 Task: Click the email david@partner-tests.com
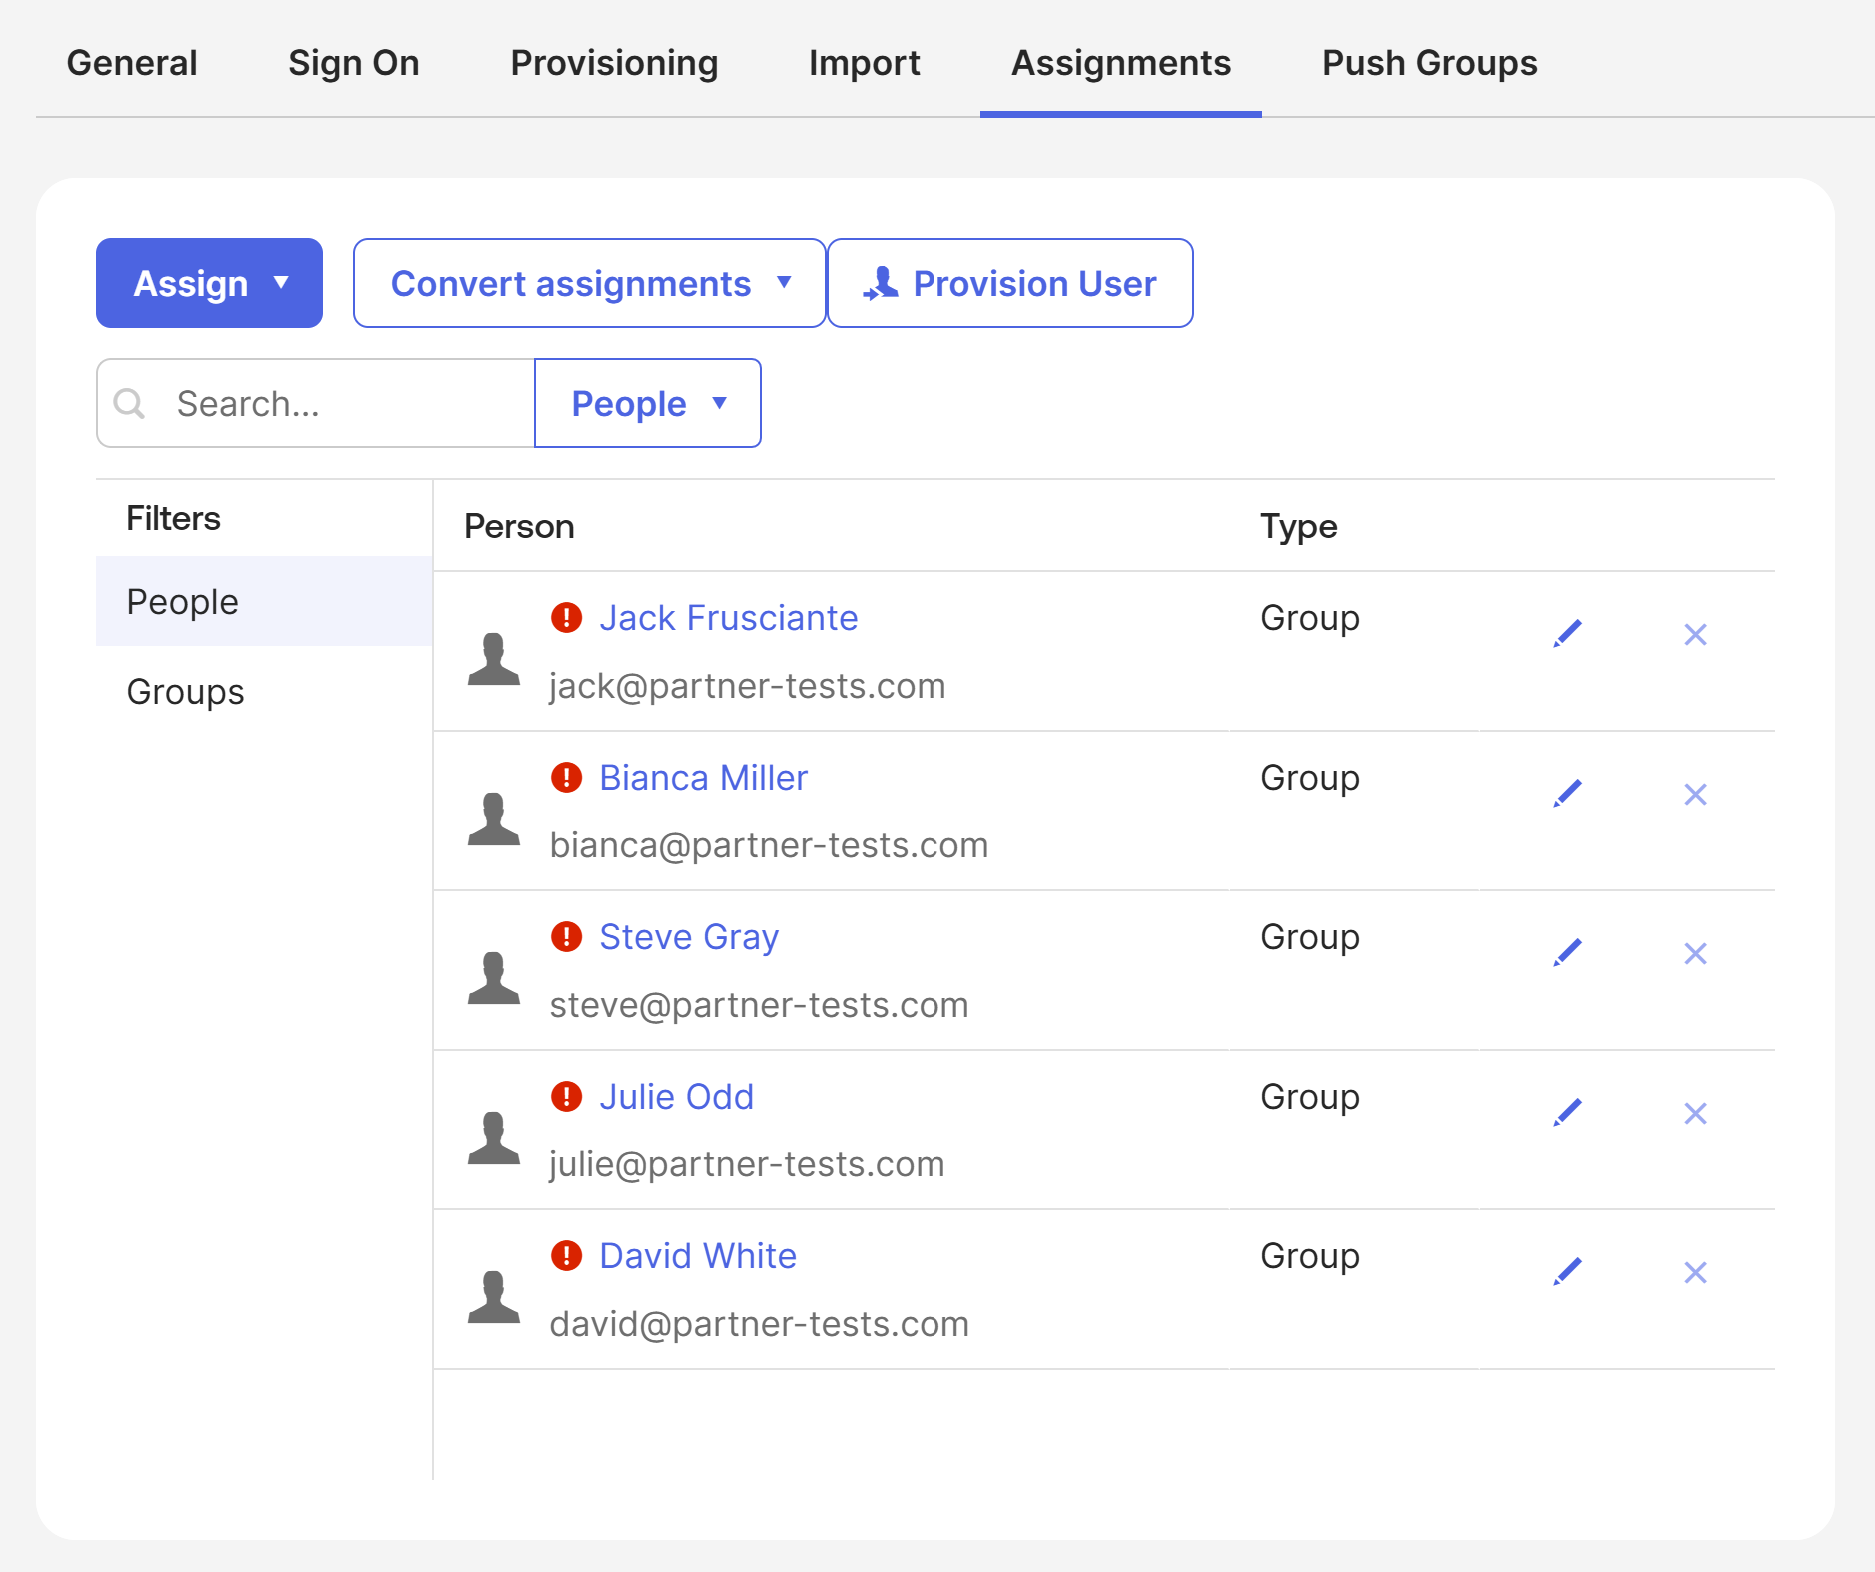759,1324
